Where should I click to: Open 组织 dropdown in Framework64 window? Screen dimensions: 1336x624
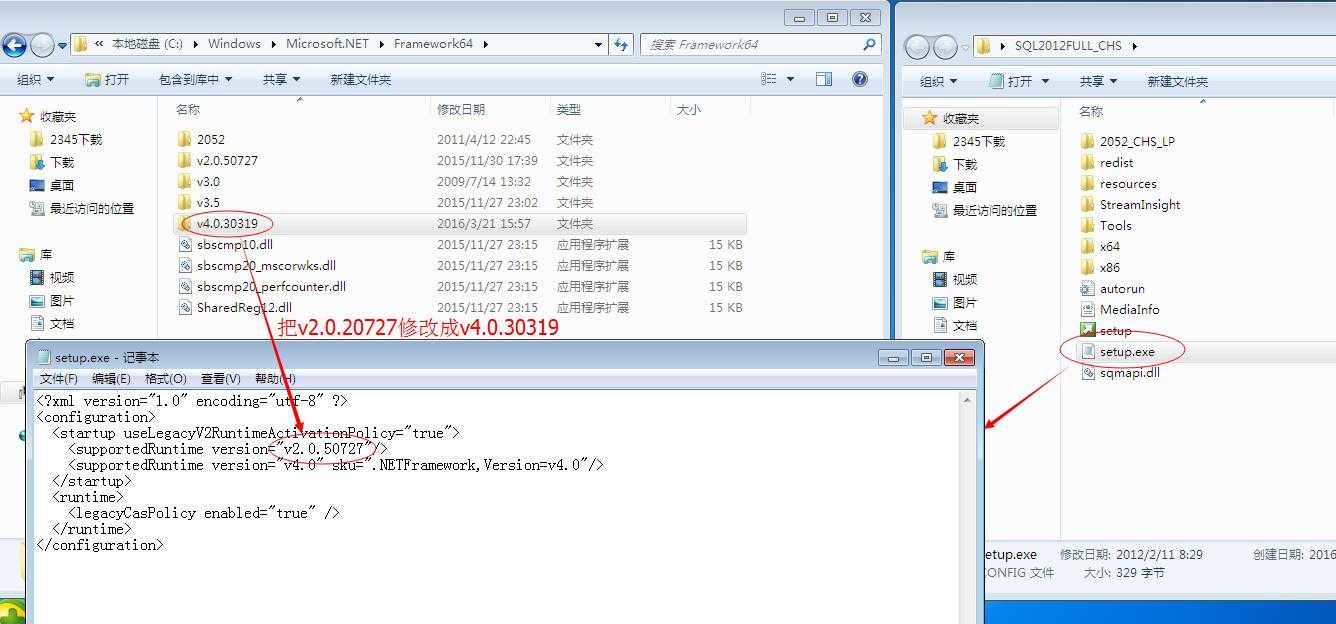(36, 79)
